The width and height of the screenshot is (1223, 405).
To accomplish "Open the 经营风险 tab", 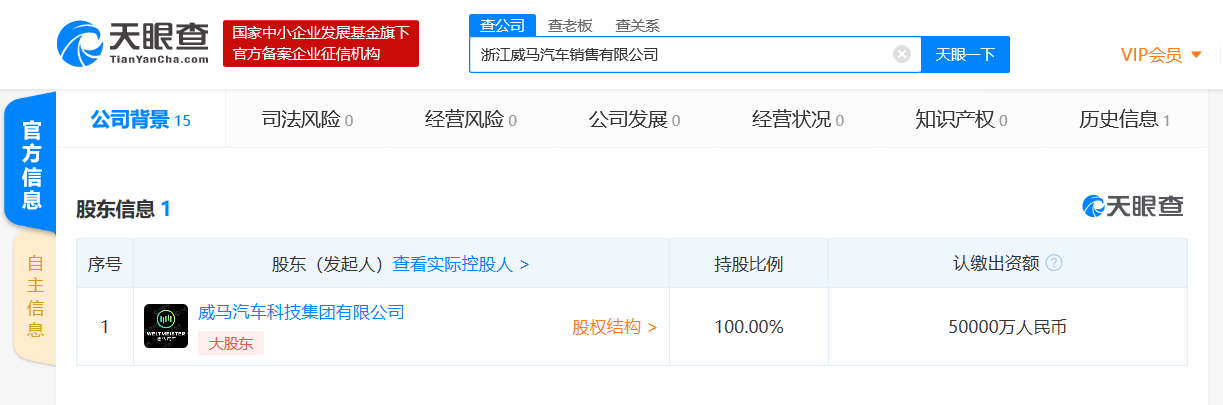I will (x=471, y=120).
